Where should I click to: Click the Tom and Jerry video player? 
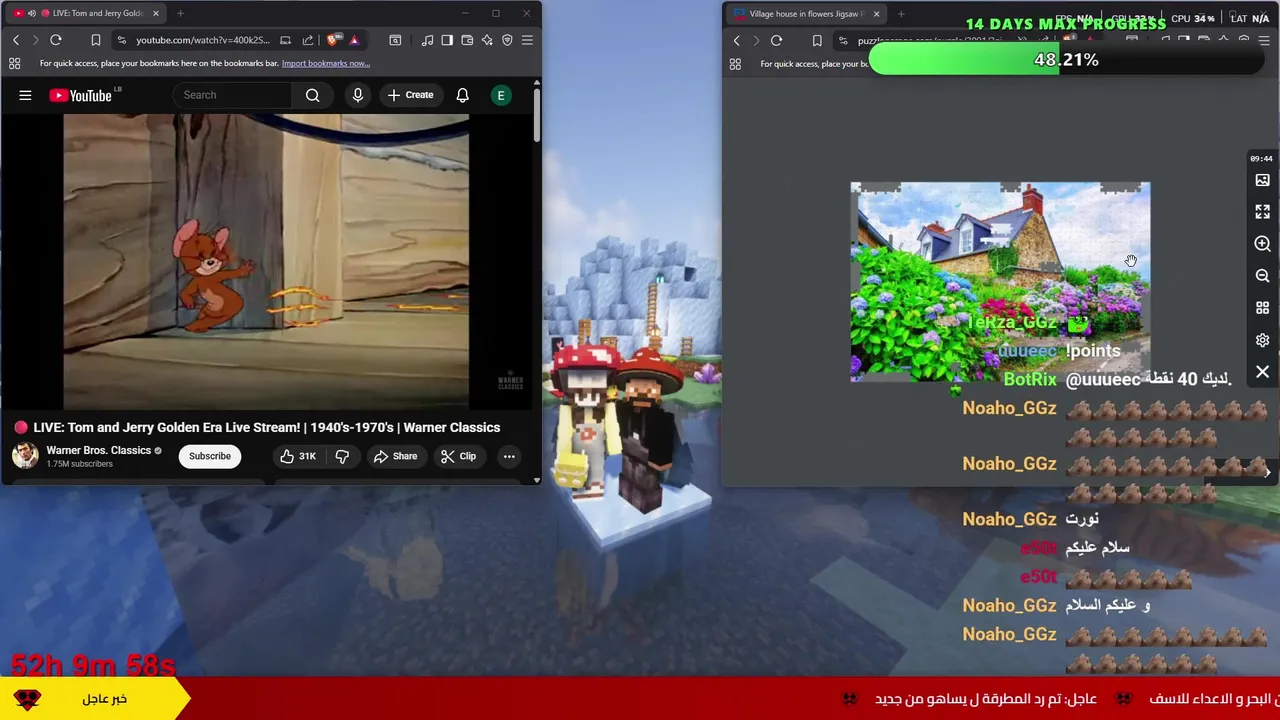click(266, 261)
